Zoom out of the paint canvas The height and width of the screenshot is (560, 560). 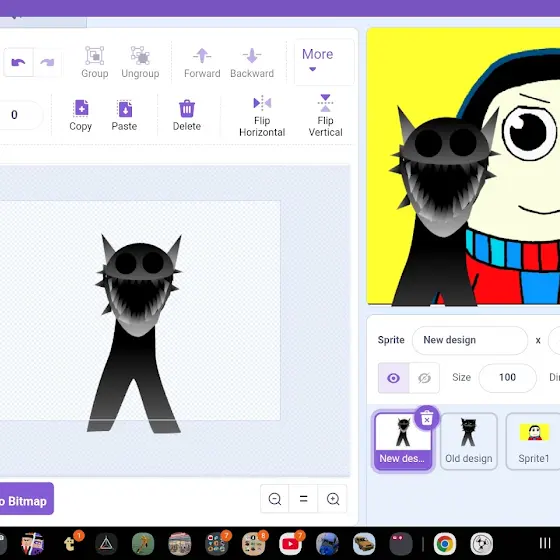pos(275,499)
